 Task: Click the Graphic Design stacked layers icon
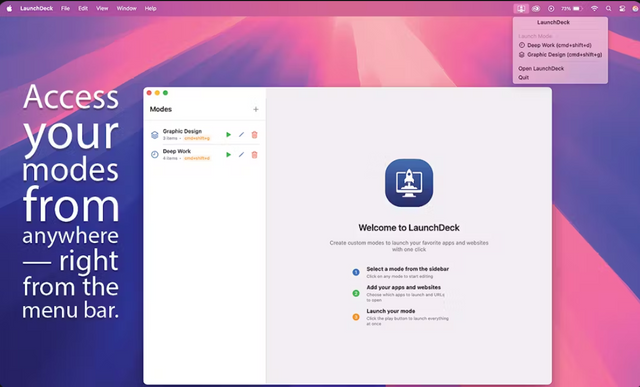155,135
